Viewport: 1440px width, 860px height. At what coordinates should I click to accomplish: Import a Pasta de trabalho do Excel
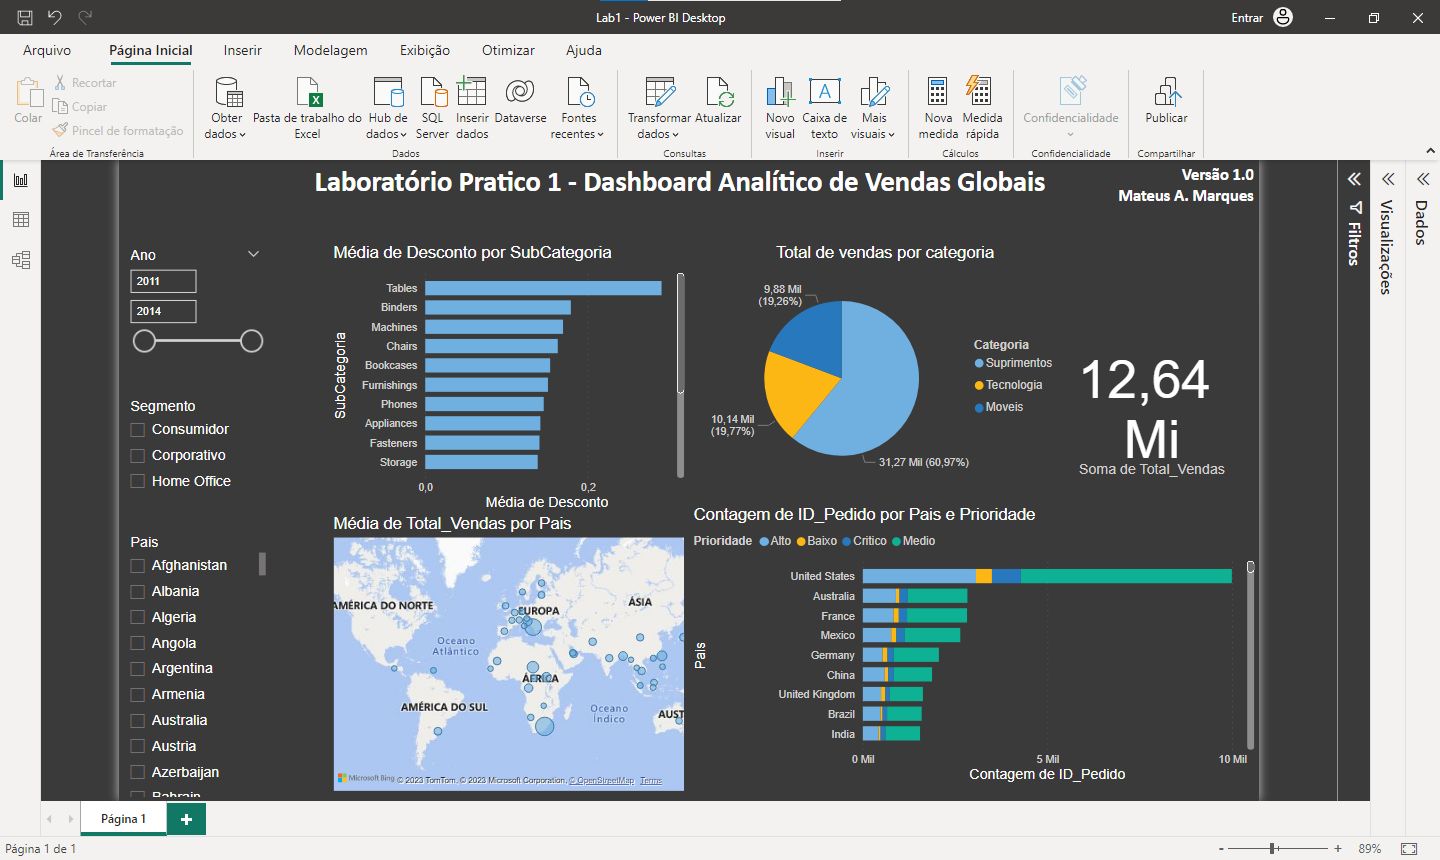[308, 108]
